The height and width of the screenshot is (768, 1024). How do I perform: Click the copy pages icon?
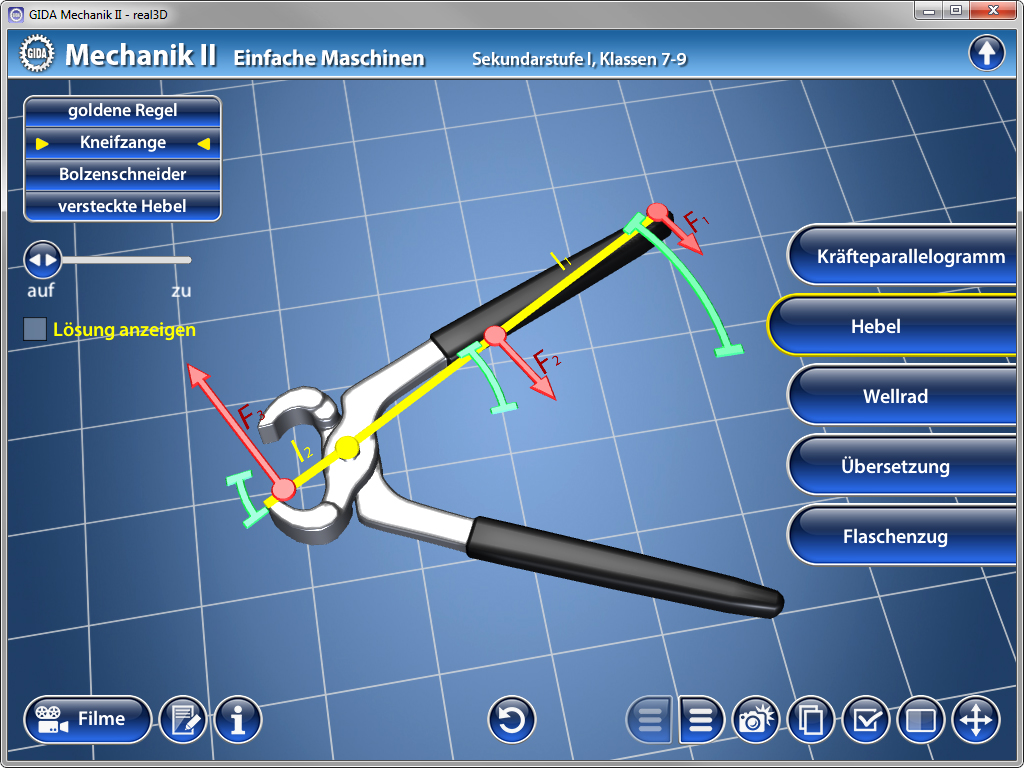tap(811, 719)
